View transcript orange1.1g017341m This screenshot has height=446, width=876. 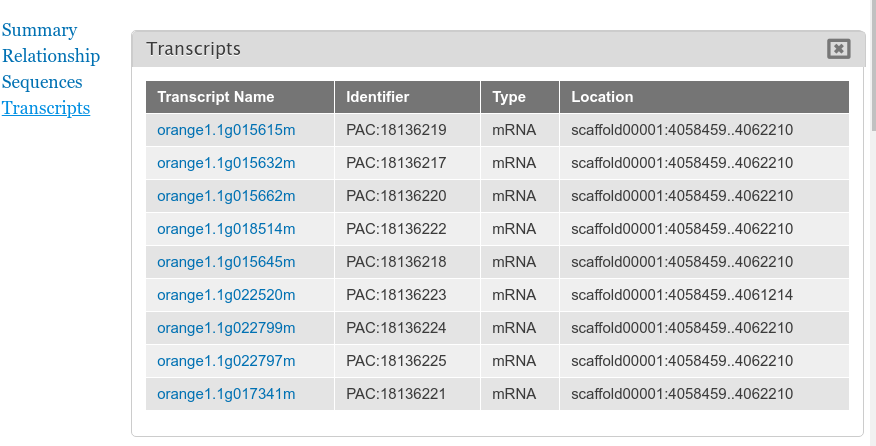226,393
